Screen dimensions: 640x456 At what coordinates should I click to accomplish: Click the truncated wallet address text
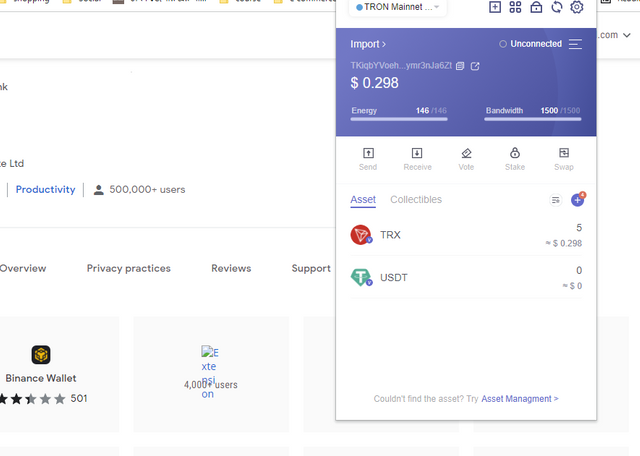(x=401, y=65)
